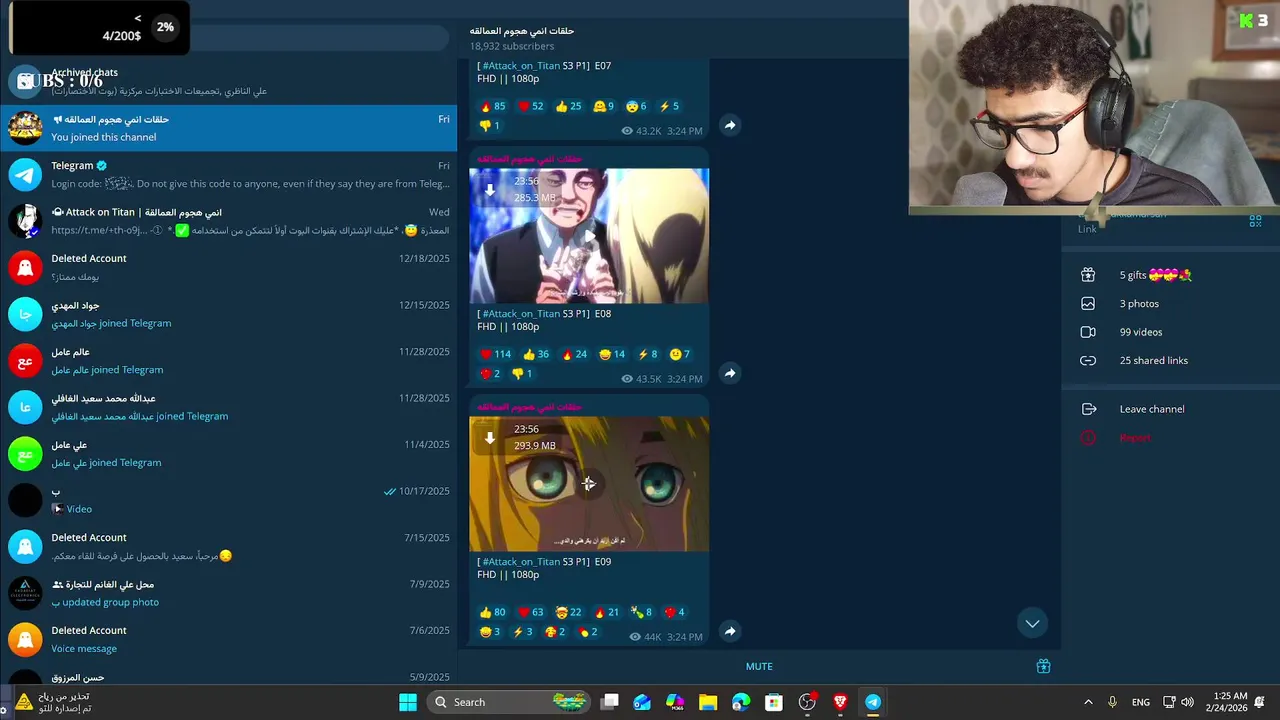Open the #Attack_on_Titan hashtag on E07
This screenshot has width=1280, height=720.
click(x=521, y=66)
